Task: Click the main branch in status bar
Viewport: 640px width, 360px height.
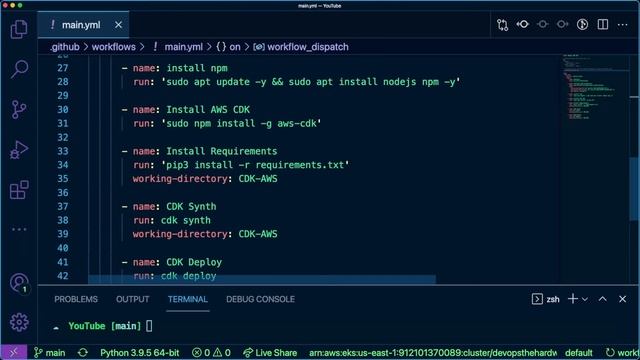Action: click(x=49, y=353)
